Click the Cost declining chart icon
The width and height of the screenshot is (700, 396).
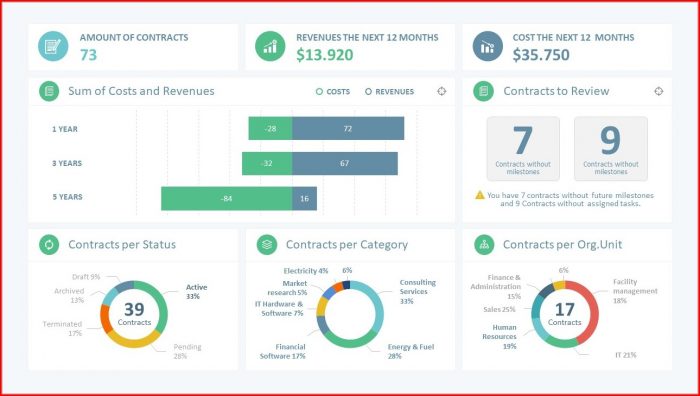point(488,46)
